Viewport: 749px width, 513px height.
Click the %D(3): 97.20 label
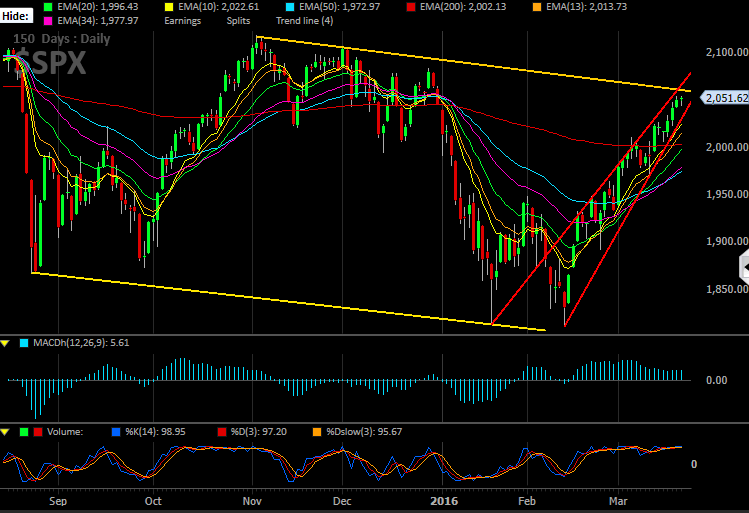[x=259, y=432]
